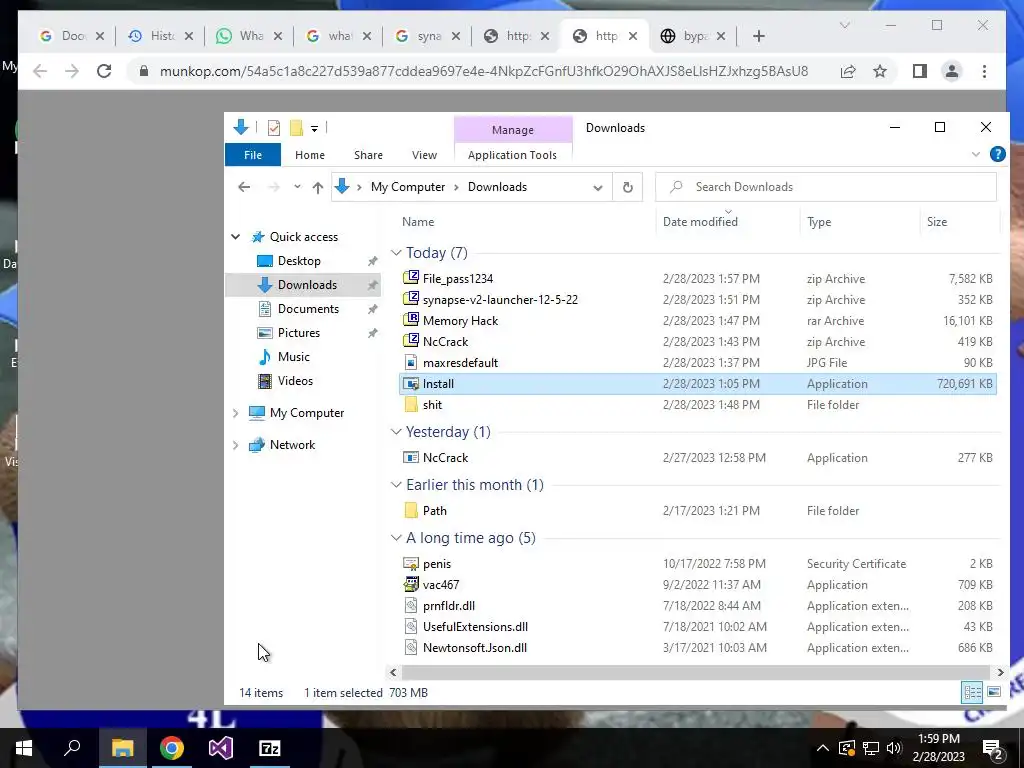
Task: Toggle Chrome side panel icon
Action: (920, 71)
